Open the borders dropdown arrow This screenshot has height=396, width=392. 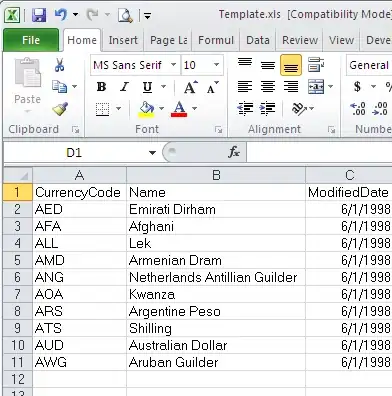[x=118, y=109]
